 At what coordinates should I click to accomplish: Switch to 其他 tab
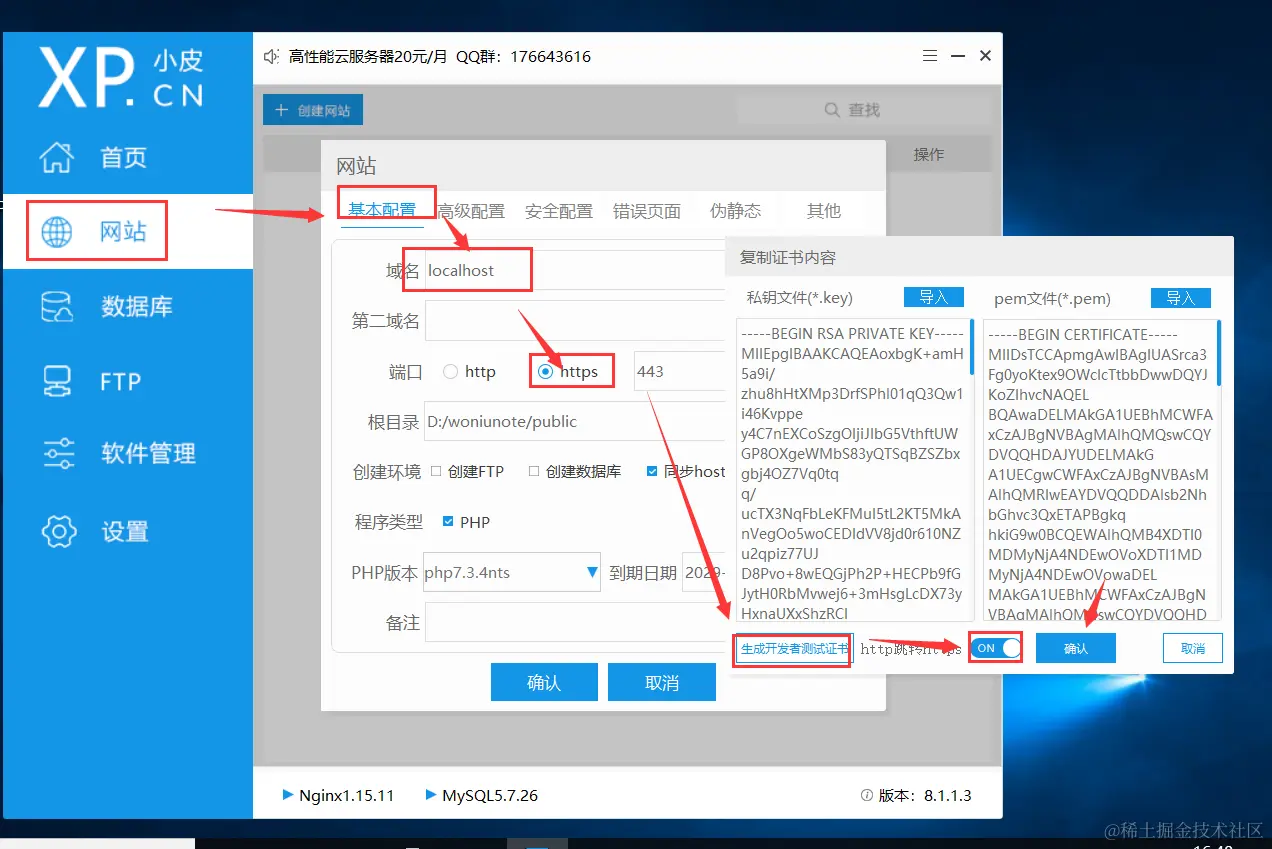[x=824, y=211]
